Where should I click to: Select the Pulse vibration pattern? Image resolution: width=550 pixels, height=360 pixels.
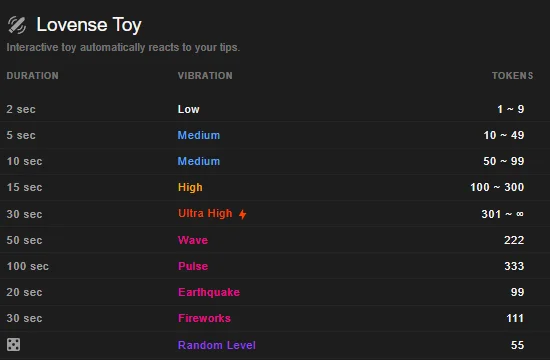(193, 266)
